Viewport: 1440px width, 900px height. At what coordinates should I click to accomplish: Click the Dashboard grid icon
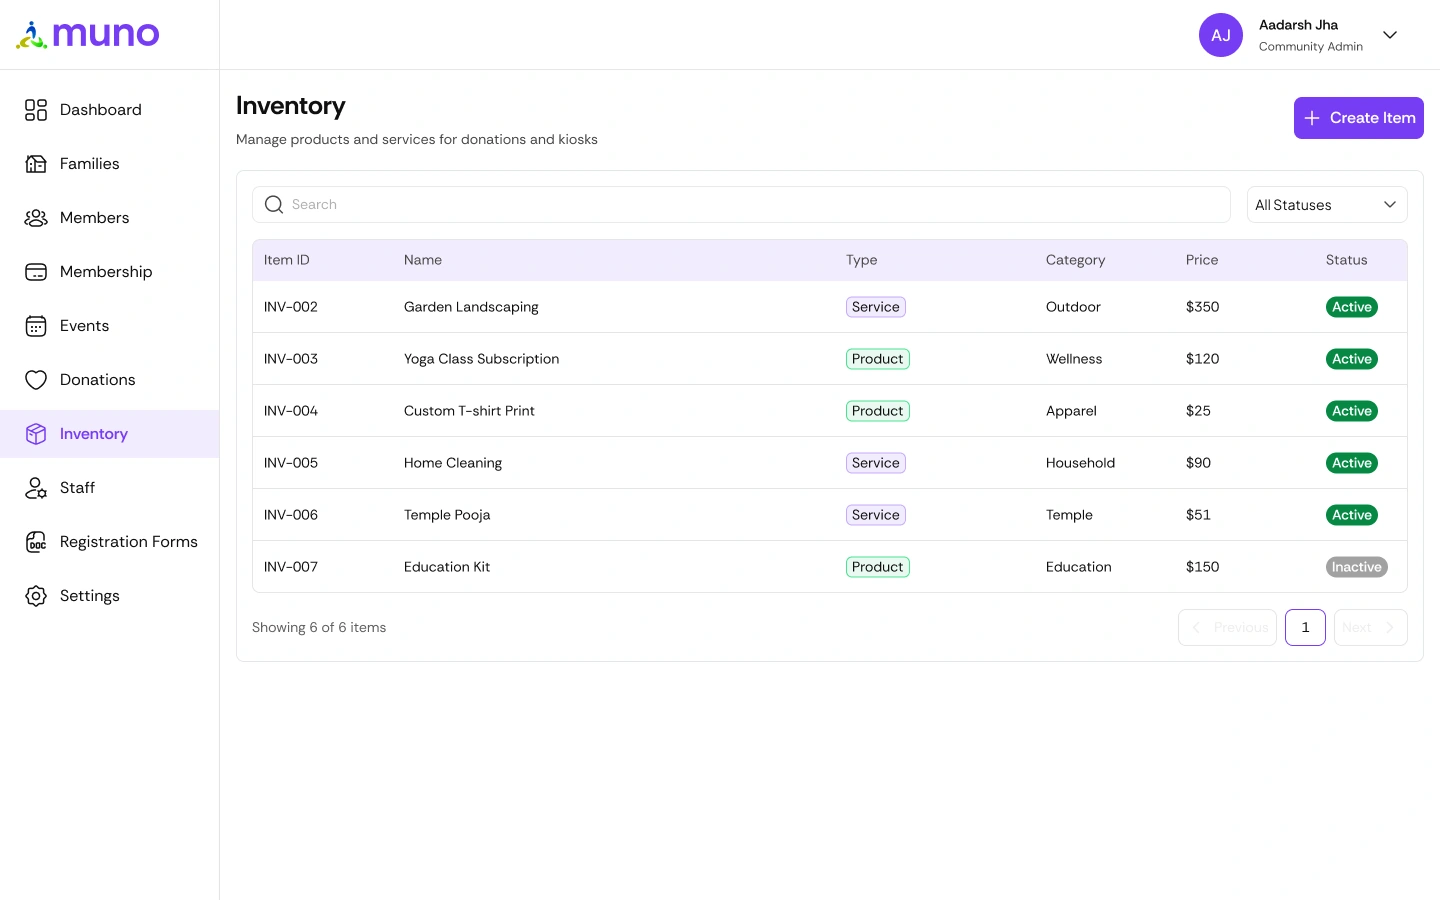tap(36, 110)
